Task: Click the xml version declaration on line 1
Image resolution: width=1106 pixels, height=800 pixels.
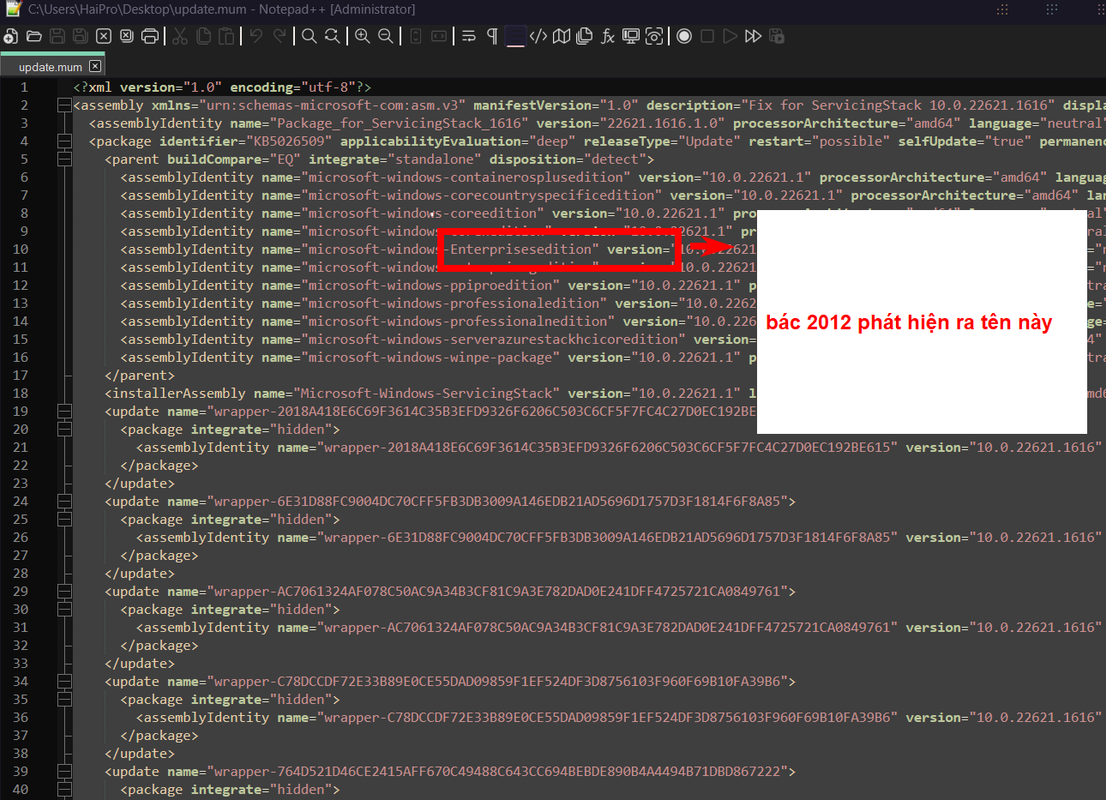Action: pos(222,87)
